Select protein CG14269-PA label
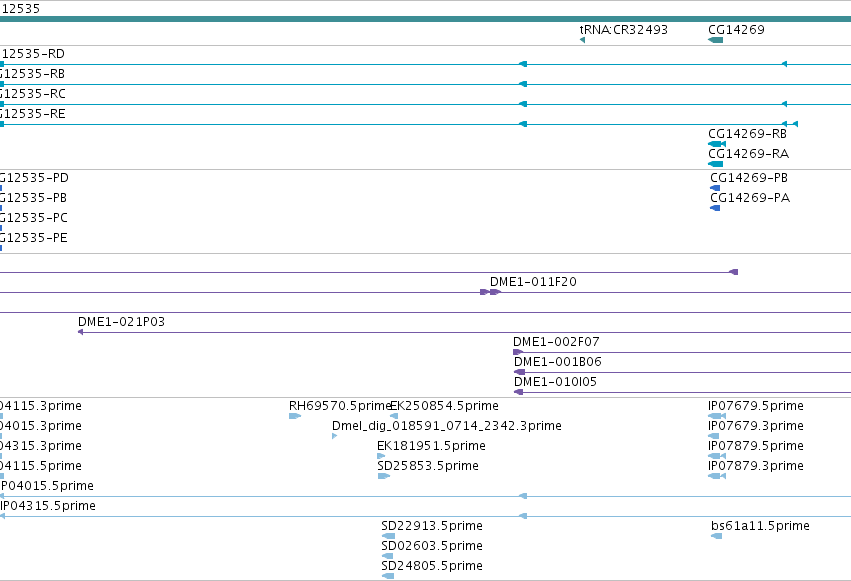 click(750, 197)
